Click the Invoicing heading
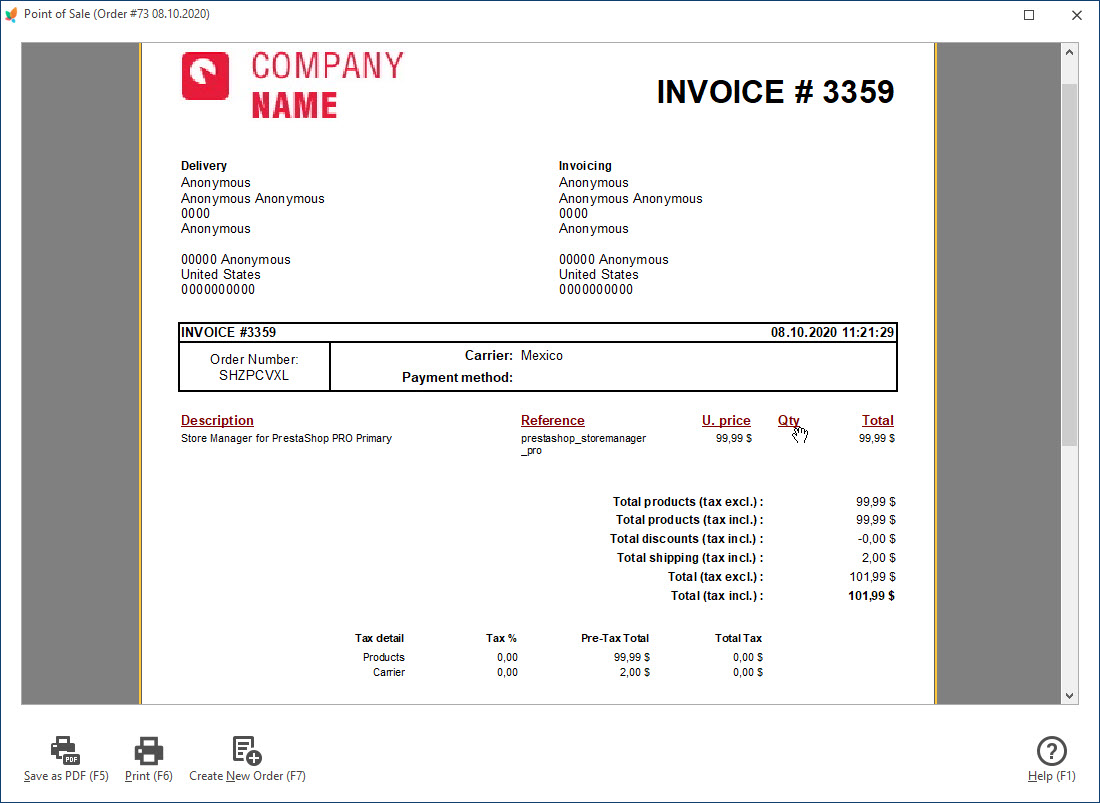The width and height of the screenshot is (1100, 803). click(585, 166)
